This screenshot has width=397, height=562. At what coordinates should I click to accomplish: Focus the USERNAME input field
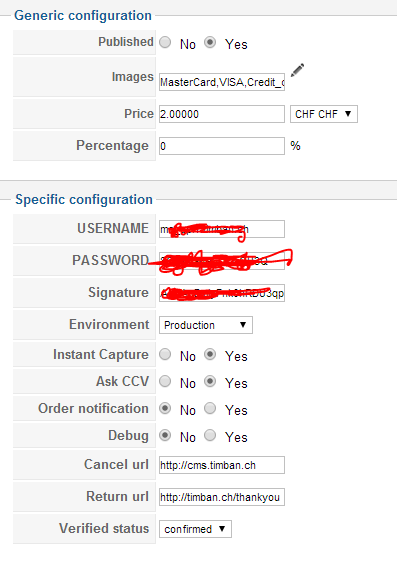click(x=222, y=229)
